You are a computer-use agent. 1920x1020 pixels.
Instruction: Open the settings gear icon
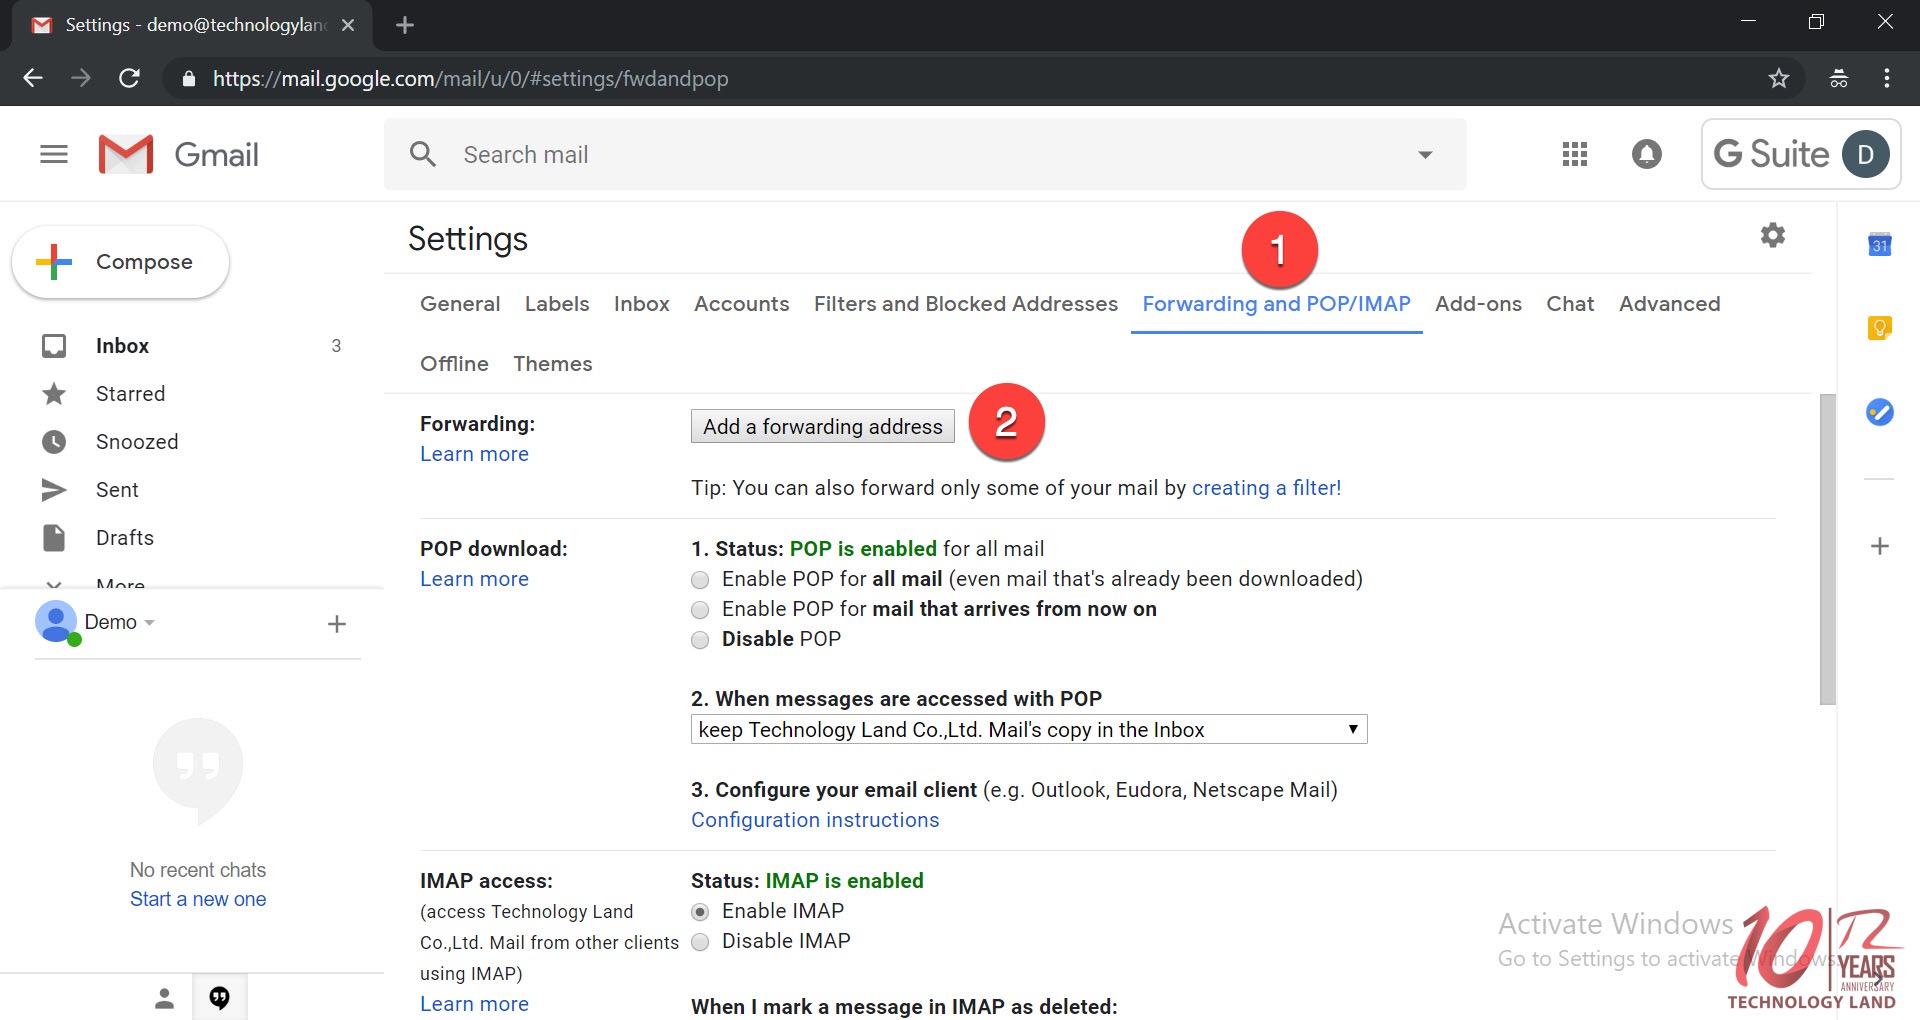tap(1773, 235)
